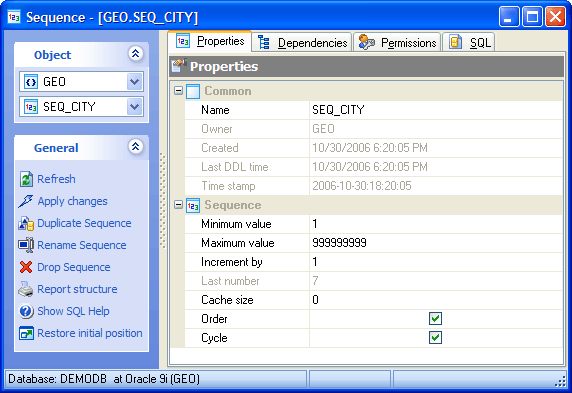Click the Show SQL Help question icon
The height and width of the screenshot is (393, 572).
[26, 311]
